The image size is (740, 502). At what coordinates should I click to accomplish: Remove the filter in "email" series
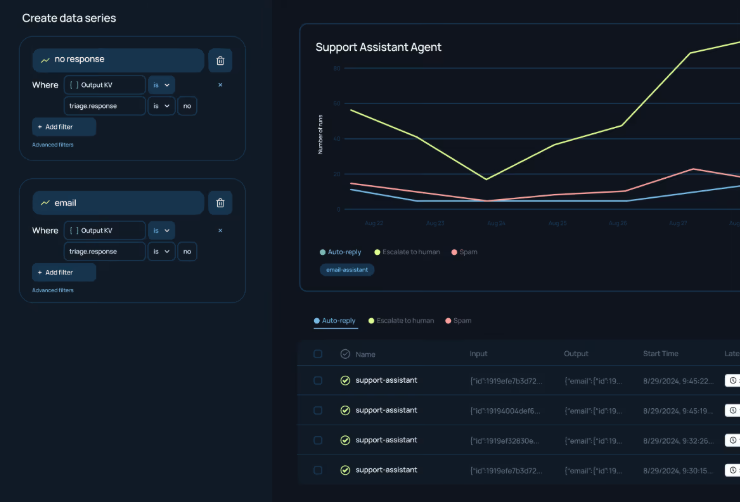[220, 231]
